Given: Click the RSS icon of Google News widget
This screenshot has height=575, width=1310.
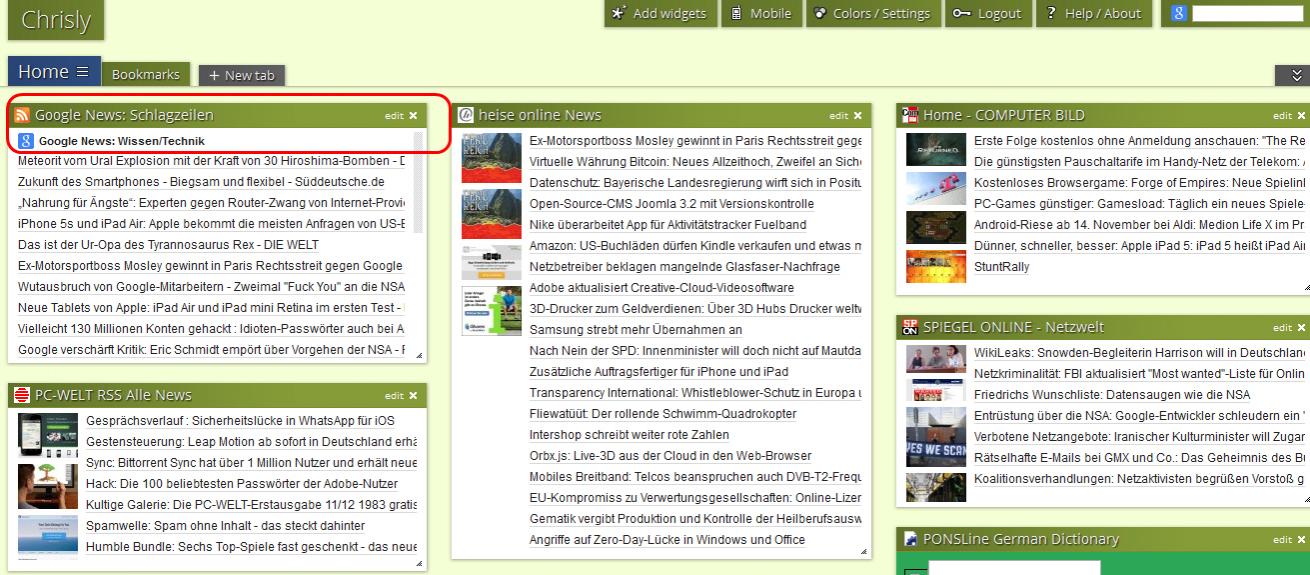Looking at the screenshot, I should click(x=22, y=115).
